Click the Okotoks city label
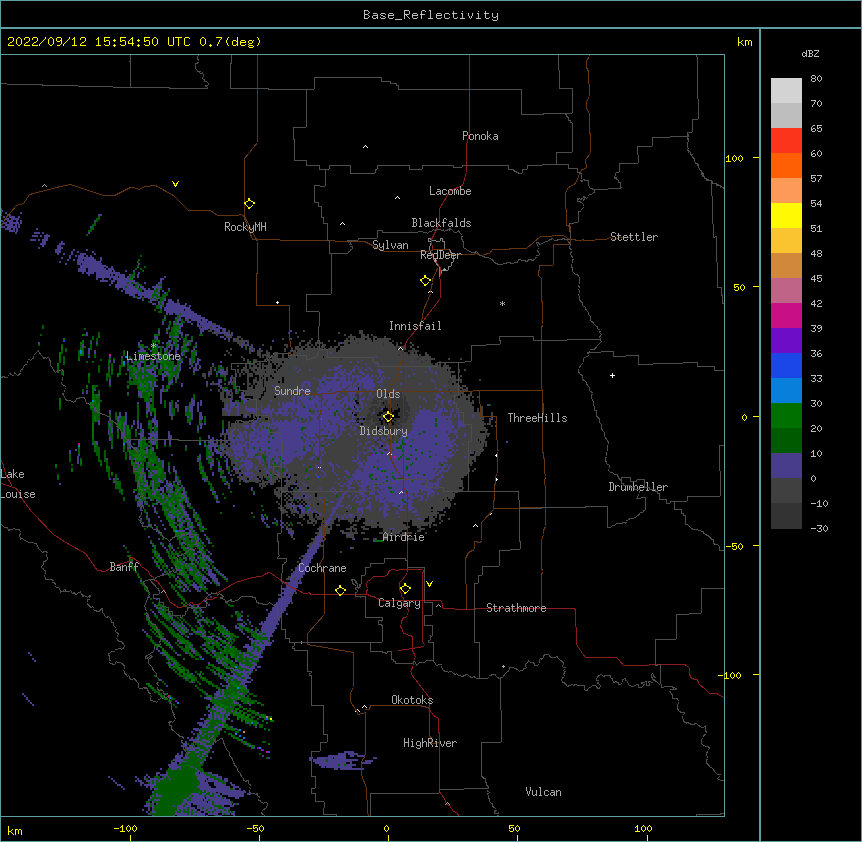The width and height of the screenshot is (862, 842). point(412,700)
